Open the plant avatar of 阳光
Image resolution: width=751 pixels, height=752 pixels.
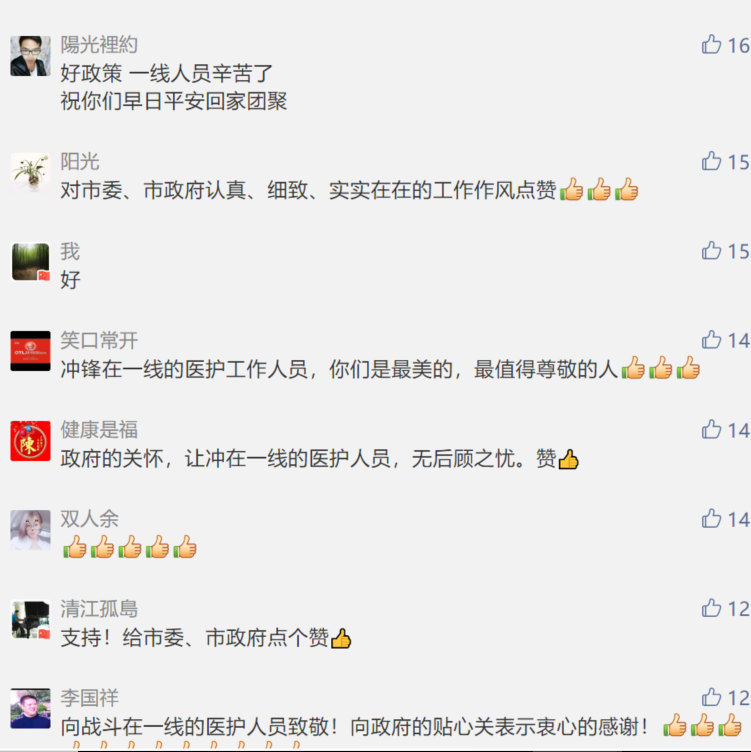point(30,173)
